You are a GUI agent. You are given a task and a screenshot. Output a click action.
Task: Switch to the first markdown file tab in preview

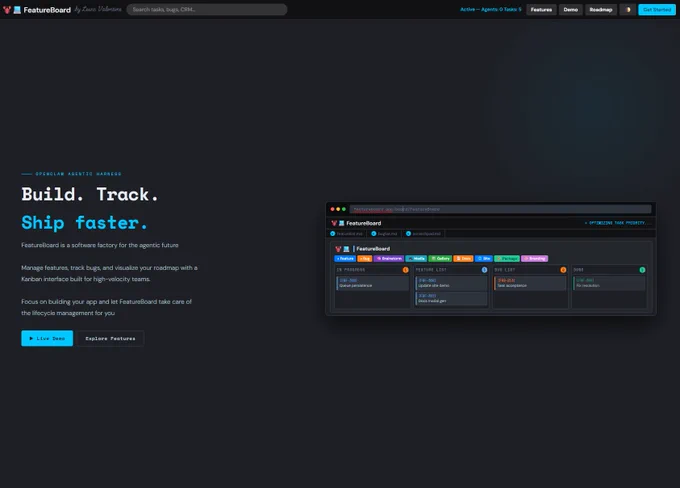(347, 234)
